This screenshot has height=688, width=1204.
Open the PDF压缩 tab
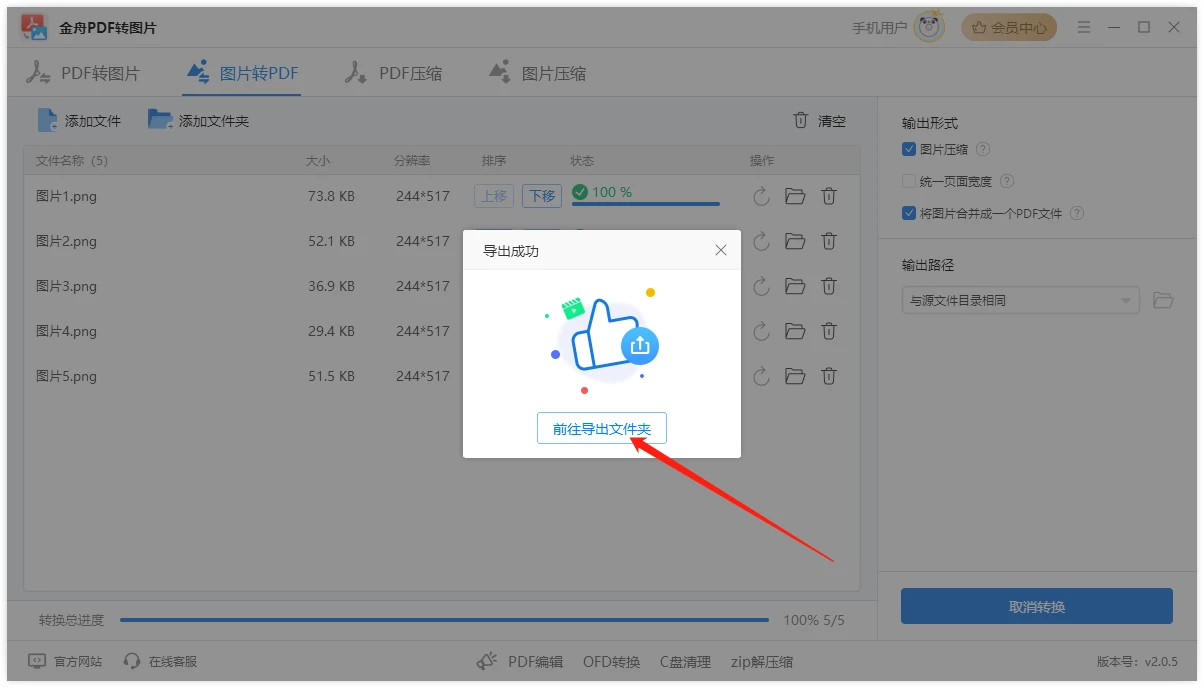(x=394, y=73)
